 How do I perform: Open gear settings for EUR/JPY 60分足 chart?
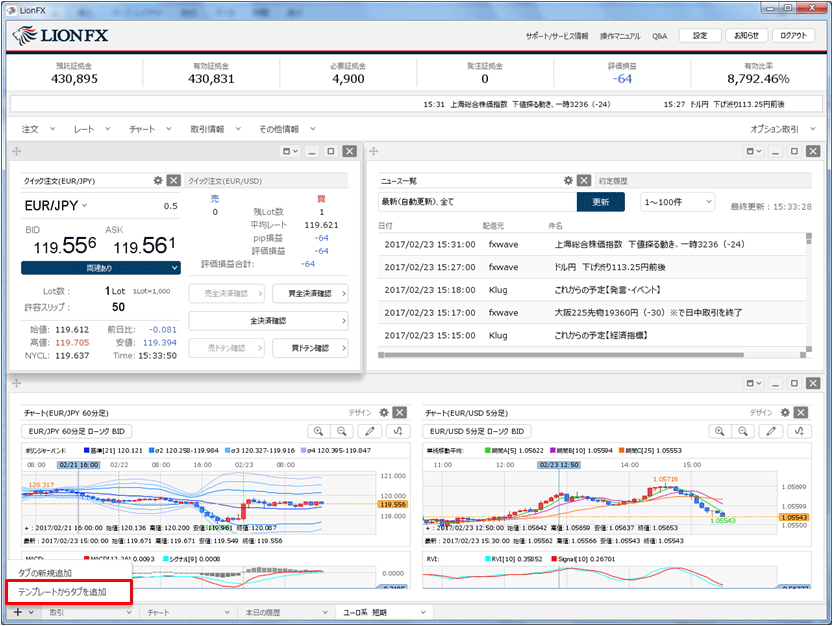tap(384, 412)
